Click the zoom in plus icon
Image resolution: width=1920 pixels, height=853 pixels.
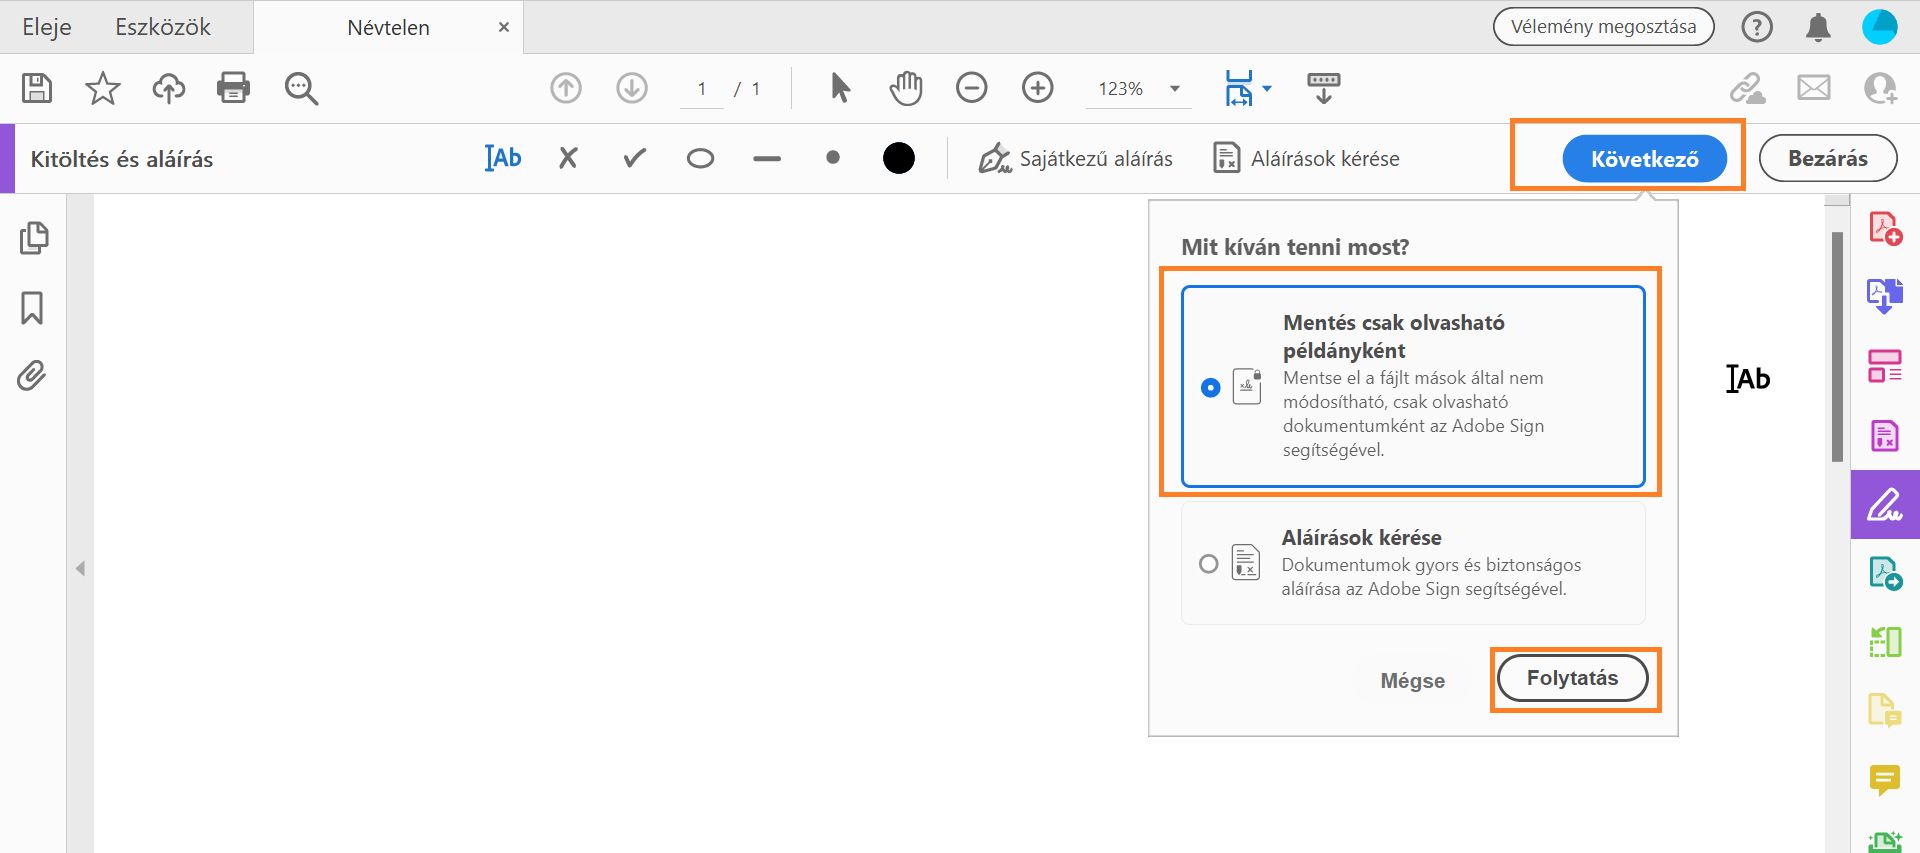(1037, 88)
